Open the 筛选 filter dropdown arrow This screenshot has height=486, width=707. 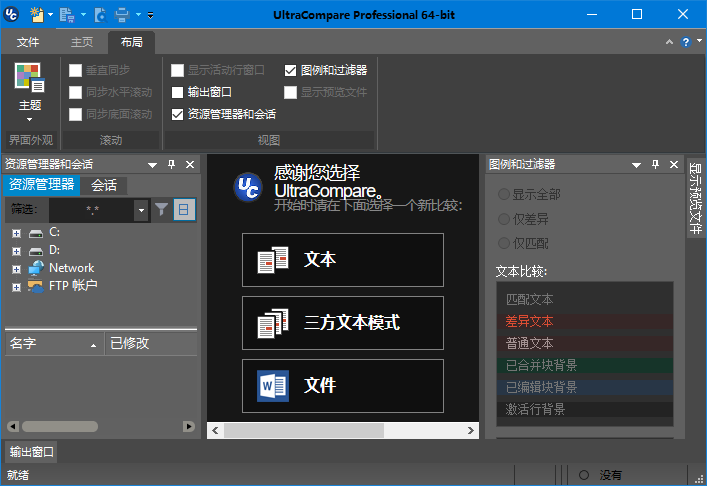pyautogui.click(x=141, y=210)
